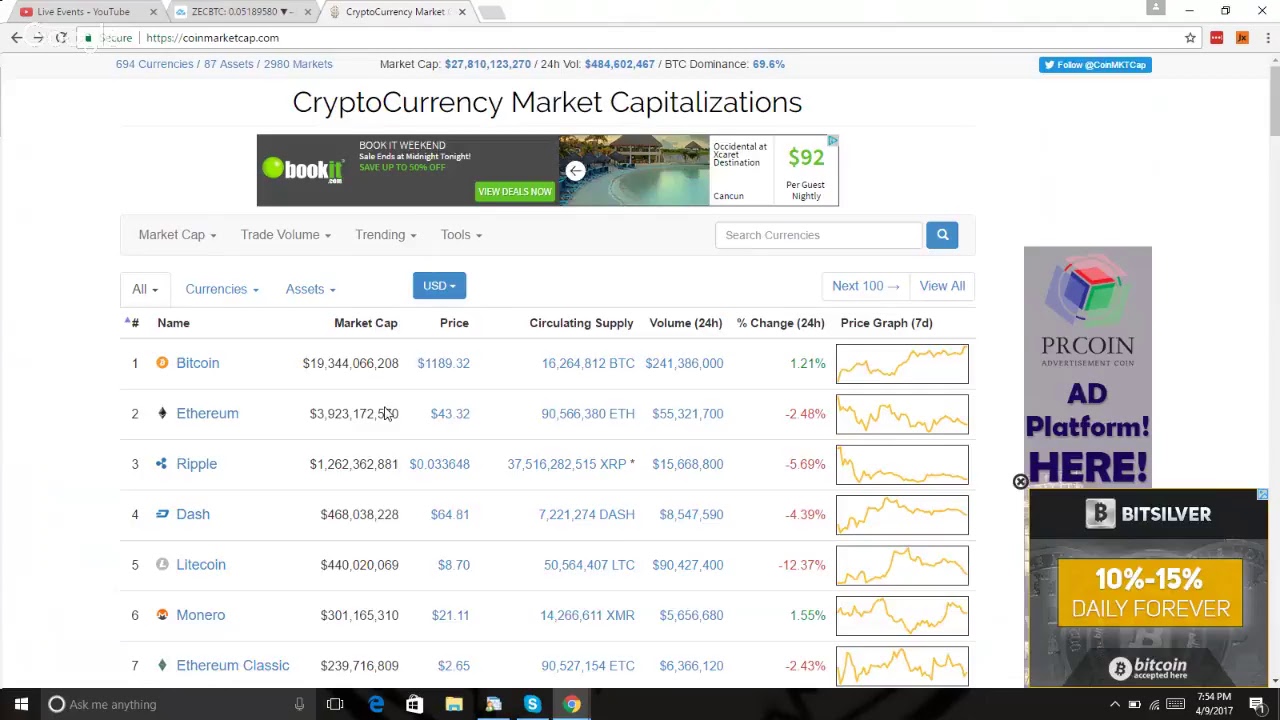Sort by the Price column header
Screen dimensions: 1280x720
(454, 323)
